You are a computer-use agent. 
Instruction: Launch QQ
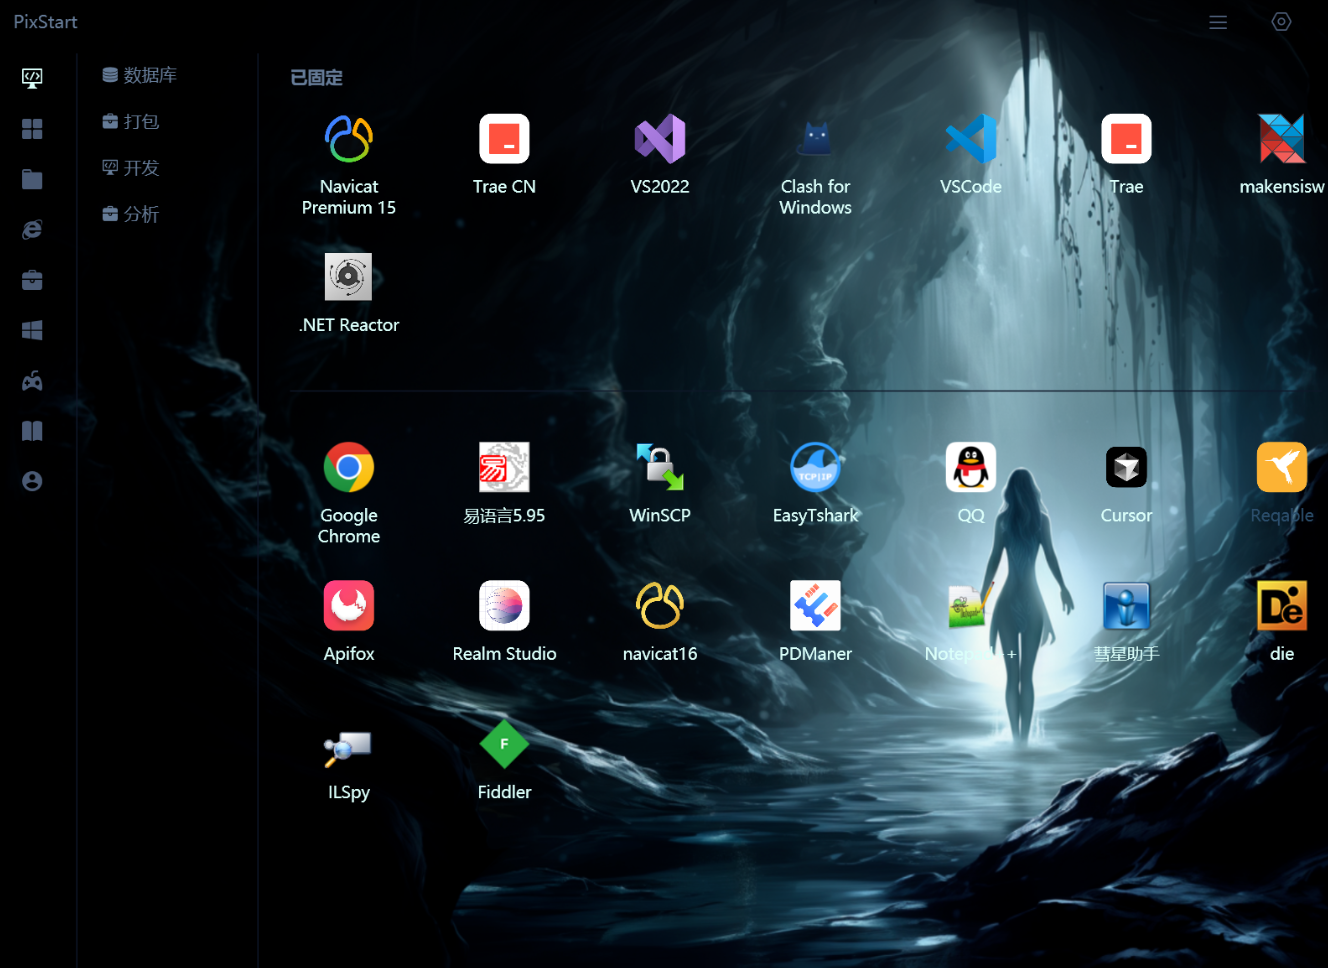971,467
